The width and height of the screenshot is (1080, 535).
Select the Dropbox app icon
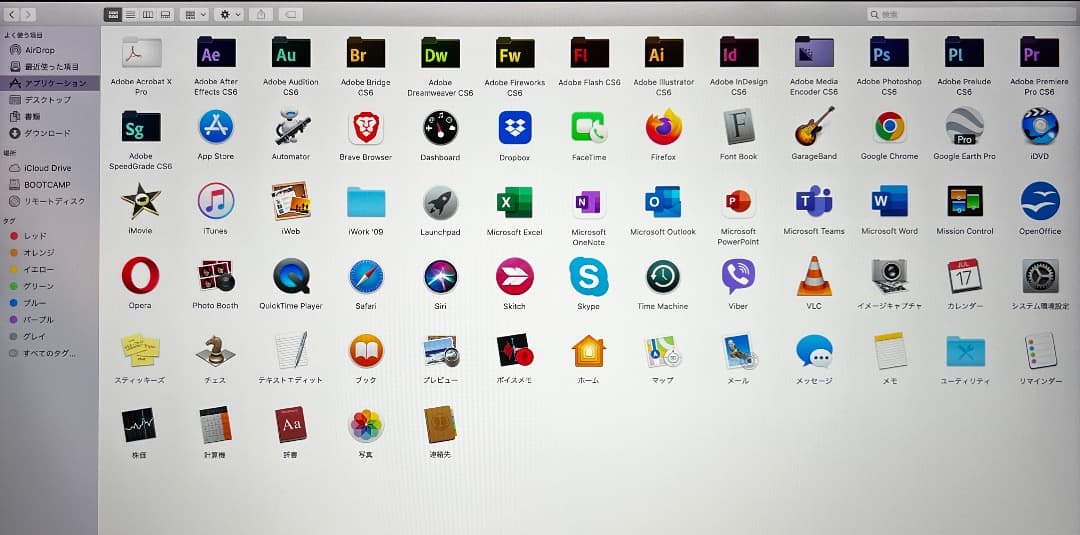pyautogui.click(x=515, y=127)
